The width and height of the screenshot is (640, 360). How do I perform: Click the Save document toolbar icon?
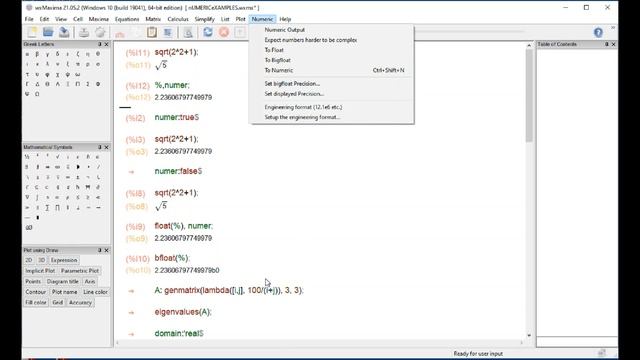click(x=64, y=32)
